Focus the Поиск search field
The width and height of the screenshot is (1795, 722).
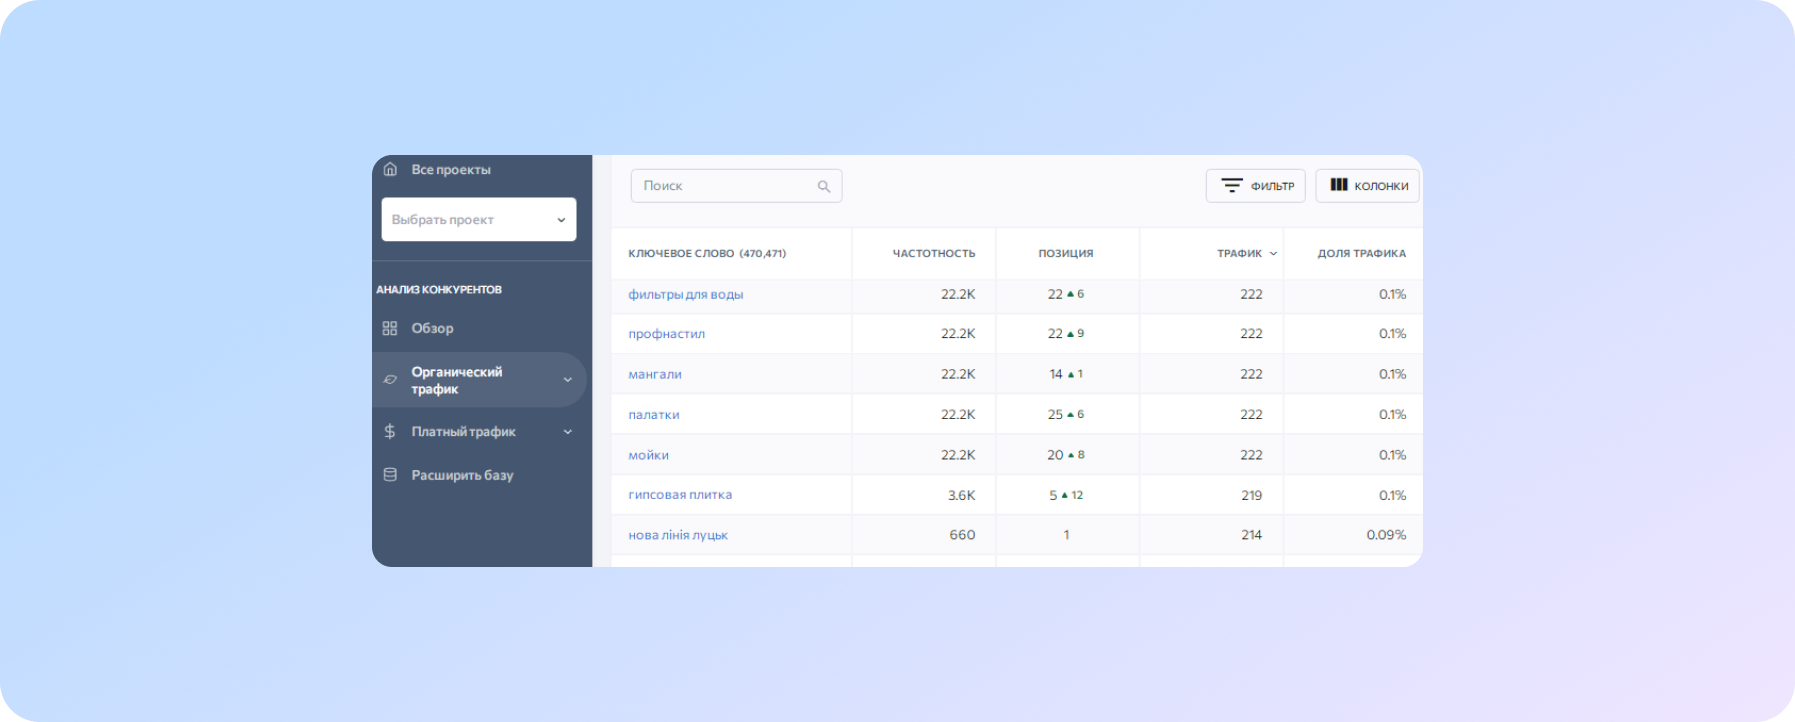[736, 186]
